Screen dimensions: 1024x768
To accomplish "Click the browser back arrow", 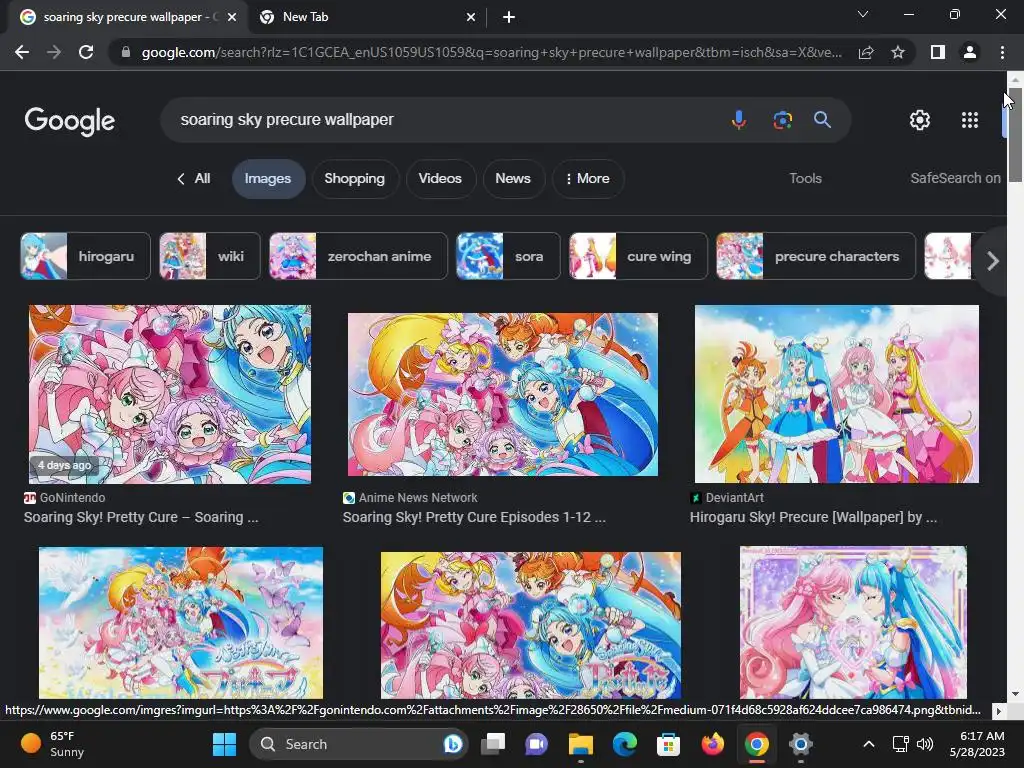I will click(x=22, y=52).
